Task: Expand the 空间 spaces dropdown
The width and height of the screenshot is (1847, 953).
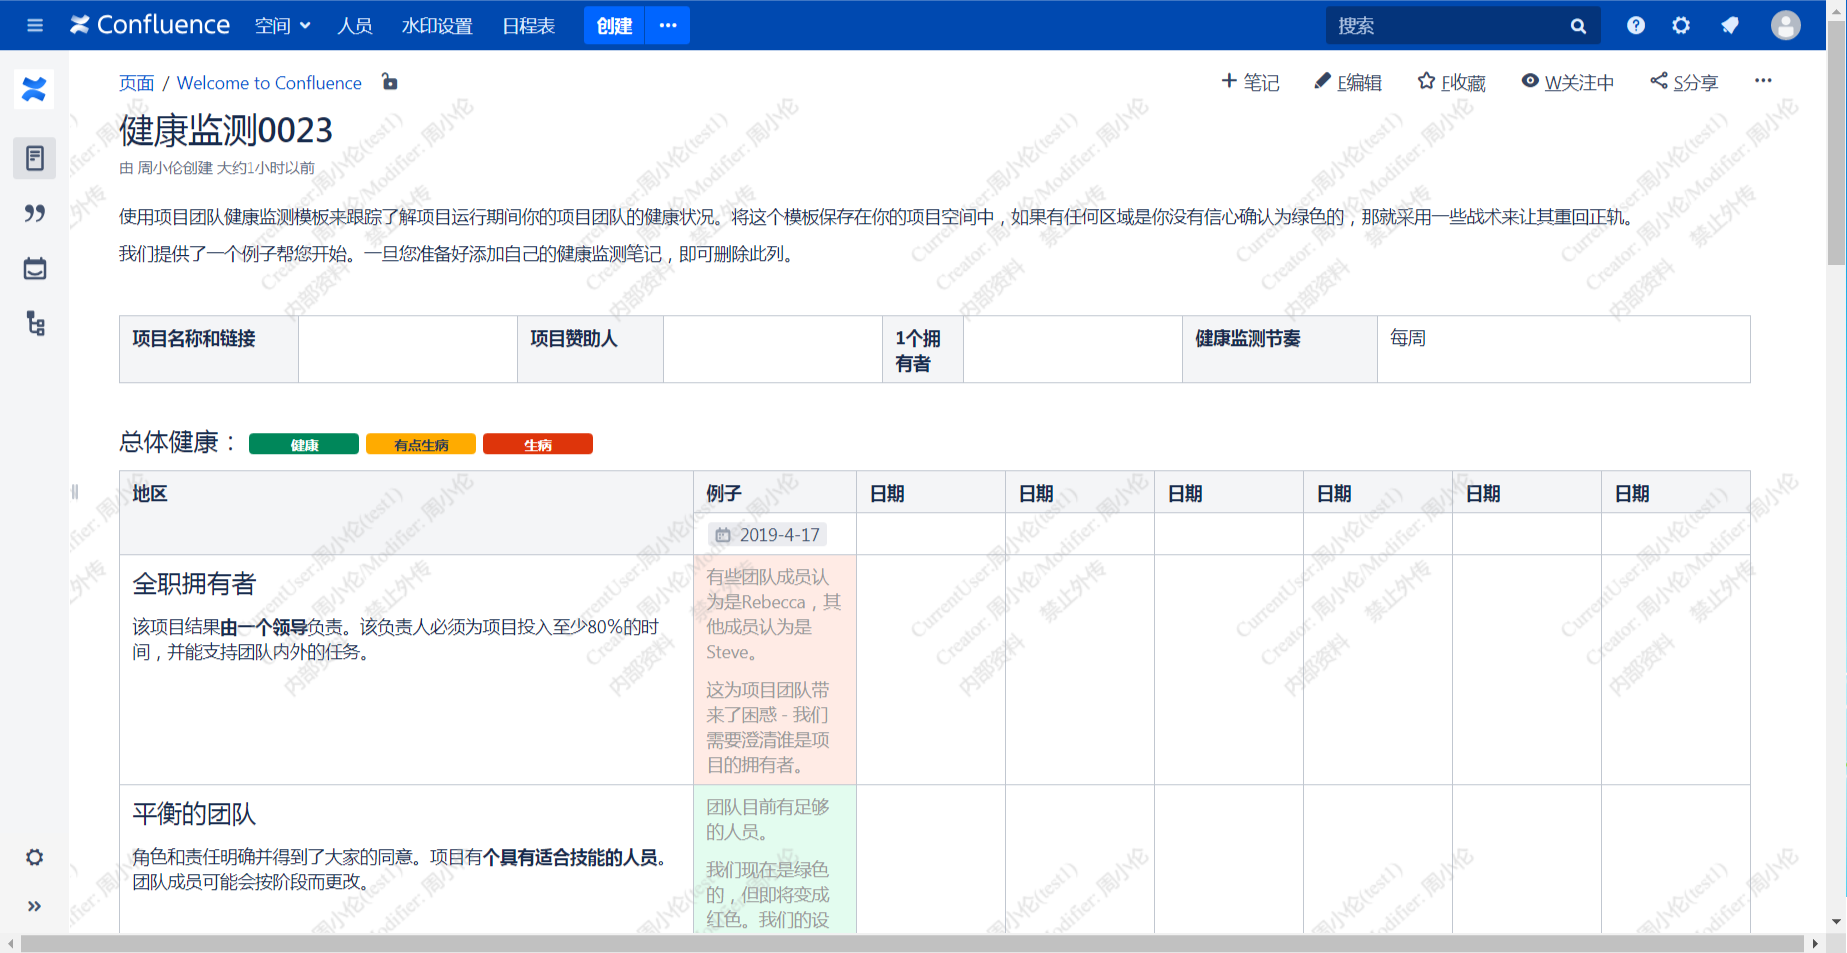Action: click(282, 25)
